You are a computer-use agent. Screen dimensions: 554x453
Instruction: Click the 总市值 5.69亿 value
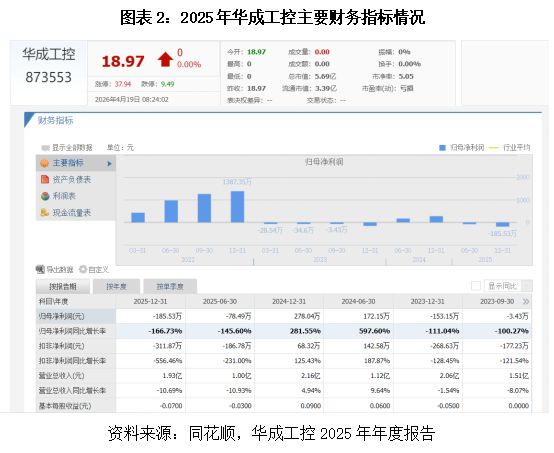(325, 76)
